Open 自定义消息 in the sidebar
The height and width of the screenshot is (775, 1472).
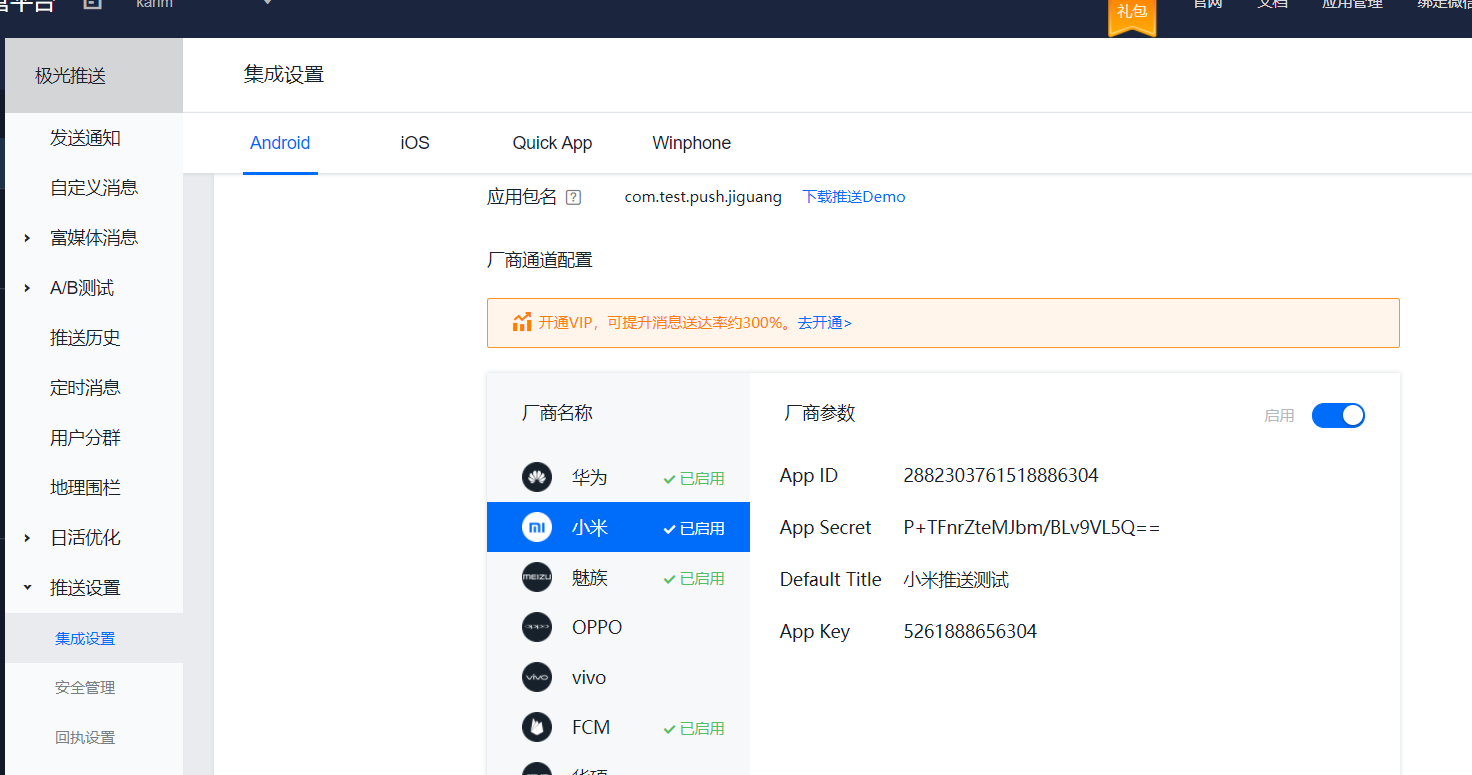pyautogui.click(x=94, y=188)
